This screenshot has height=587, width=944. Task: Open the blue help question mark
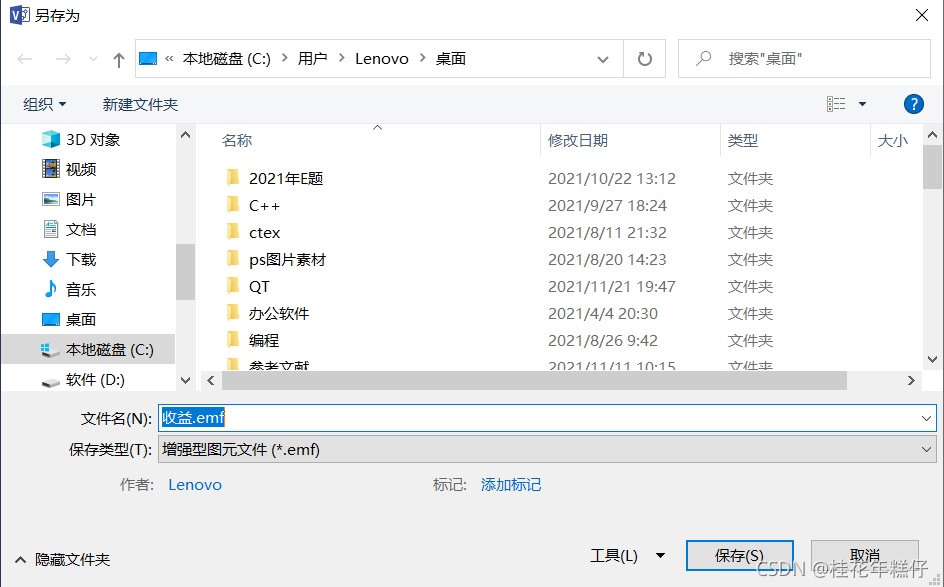[x=913, y=104]
